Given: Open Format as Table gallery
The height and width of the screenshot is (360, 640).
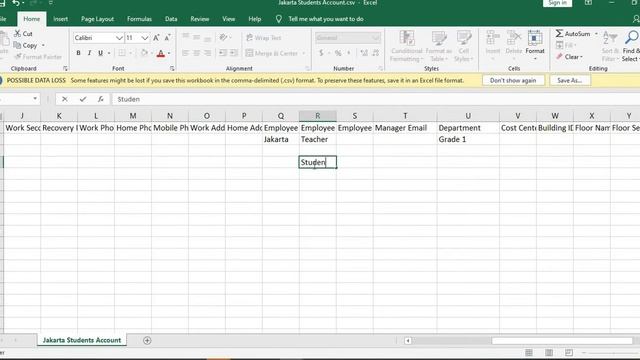Looking at the screenshot, I should [439, 46].
